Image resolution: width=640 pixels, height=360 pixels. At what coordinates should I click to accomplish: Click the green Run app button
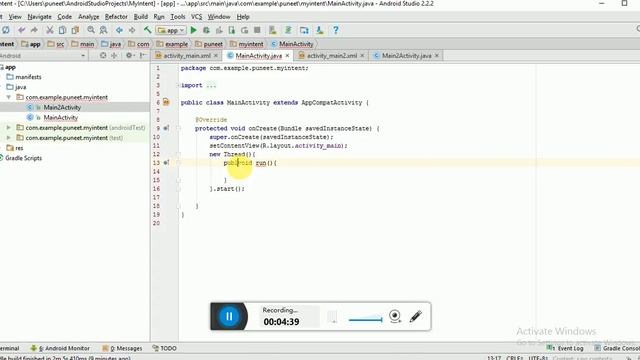pyautogui.click(x=193, y=30)
